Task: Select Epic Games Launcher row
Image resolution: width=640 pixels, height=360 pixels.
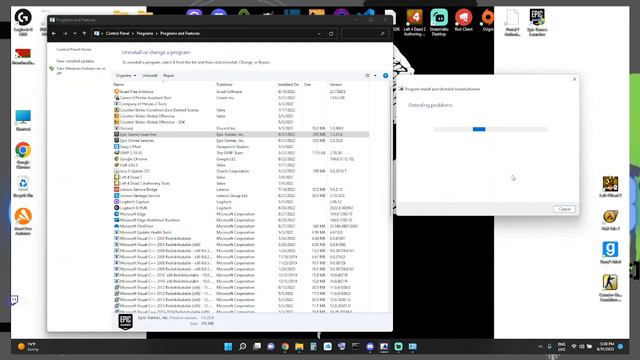Action: coord(241,134)
